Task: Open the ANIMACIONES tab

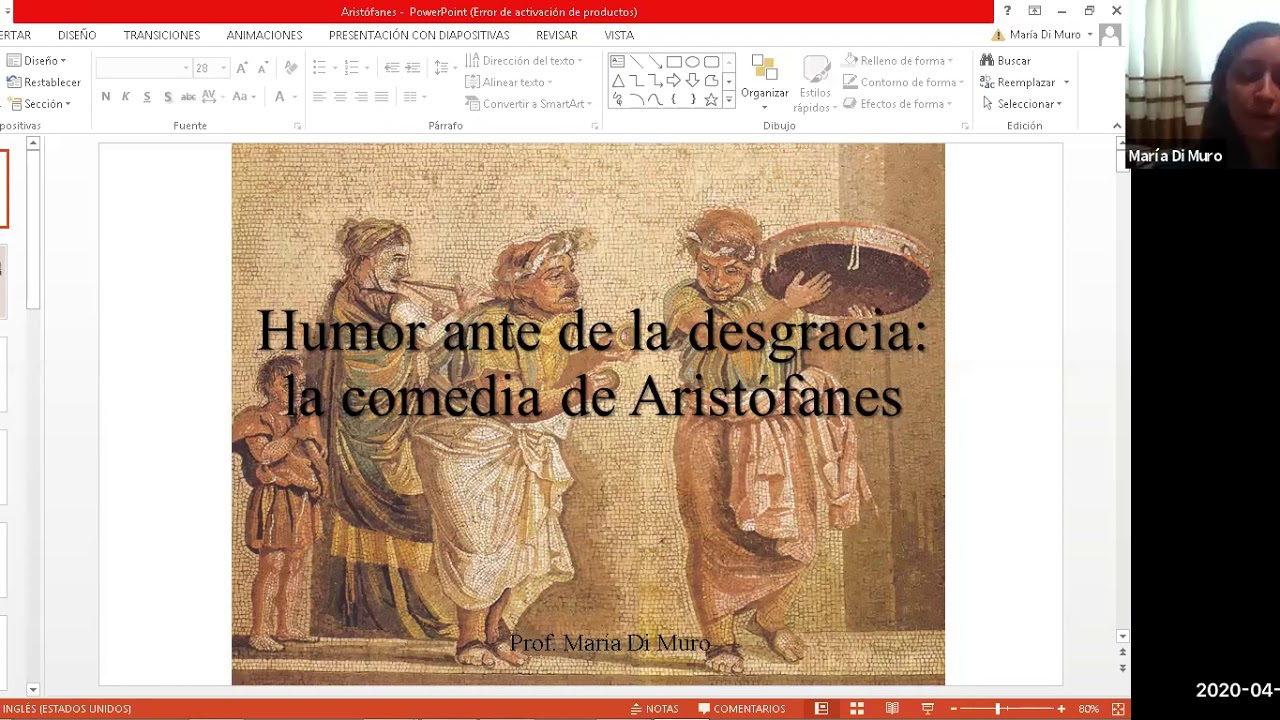Action: 264,35
